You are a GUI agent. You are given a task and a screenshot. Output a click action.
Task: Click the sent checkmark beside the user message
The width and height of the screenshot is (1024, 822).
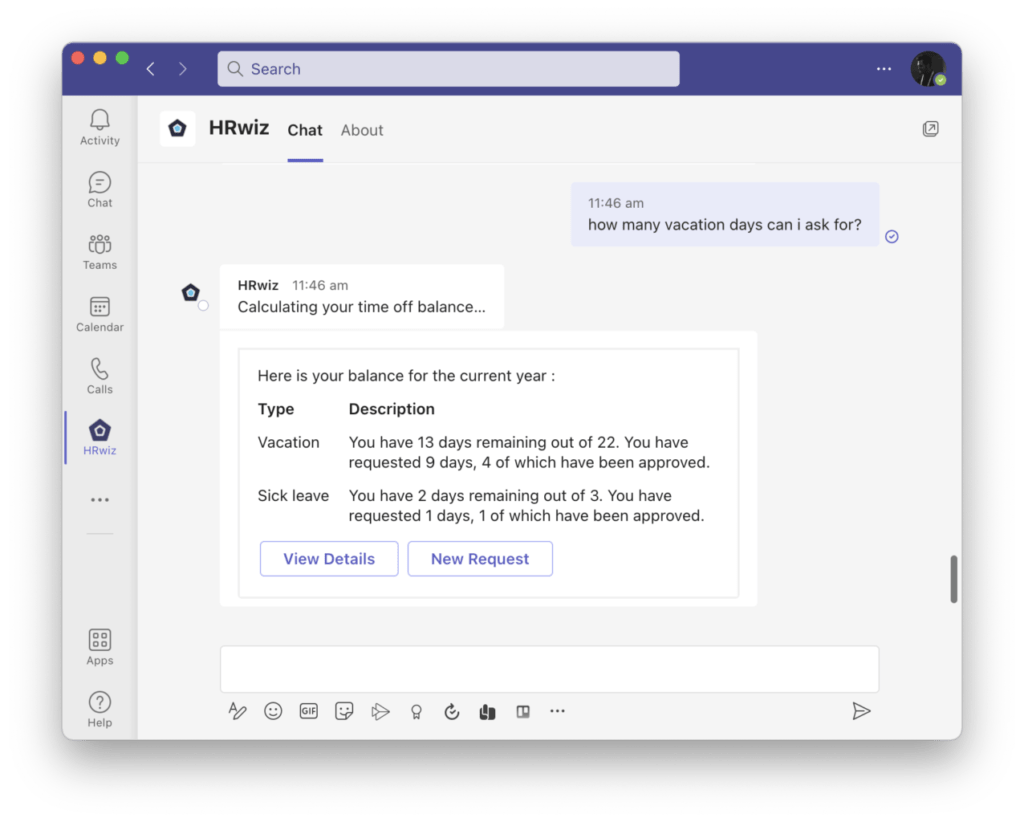coord(892,236)
